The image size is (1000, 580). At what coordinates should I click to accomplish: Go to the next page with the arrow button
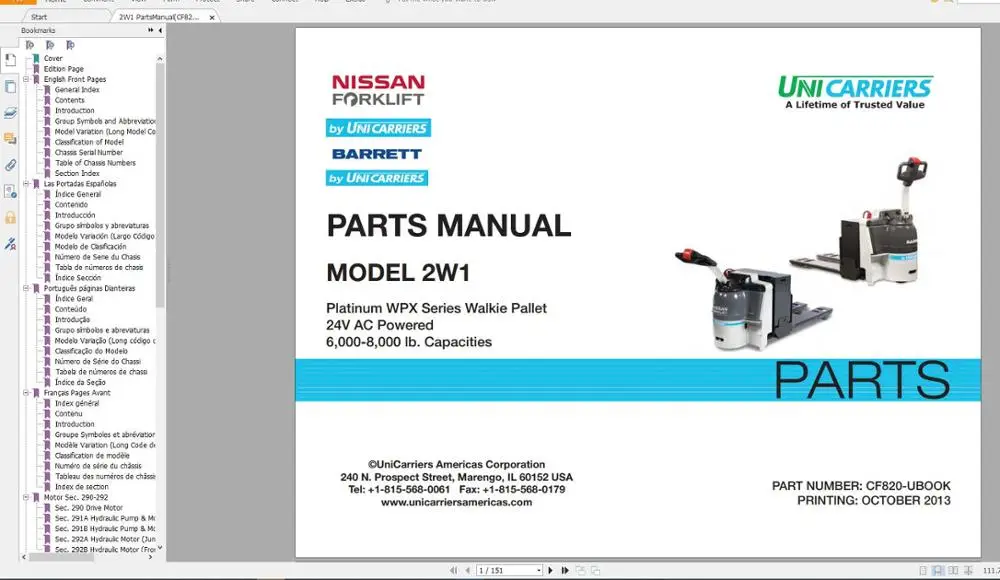550,569
